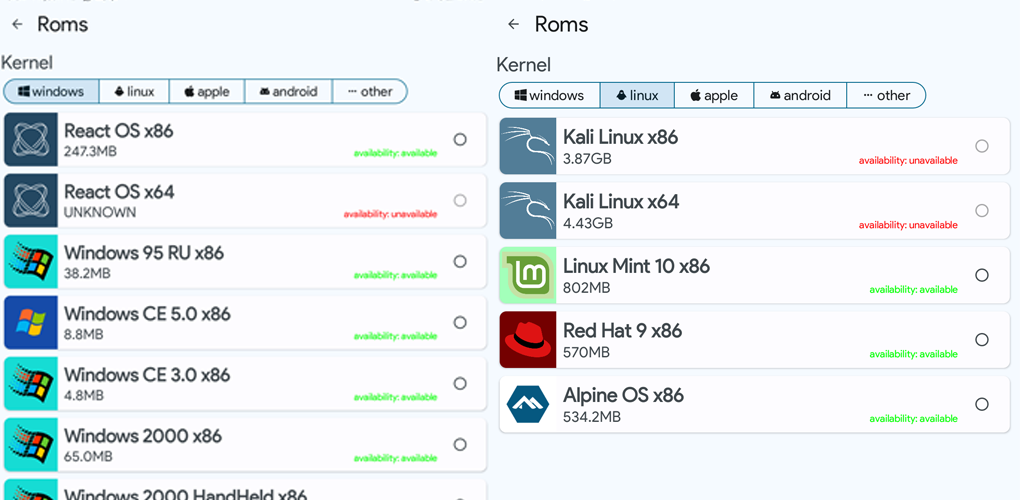Click the Red Hat 9 x86 hat logo
The height and width of the screenshot is (500, 1020).
click(x=528, y=339)
